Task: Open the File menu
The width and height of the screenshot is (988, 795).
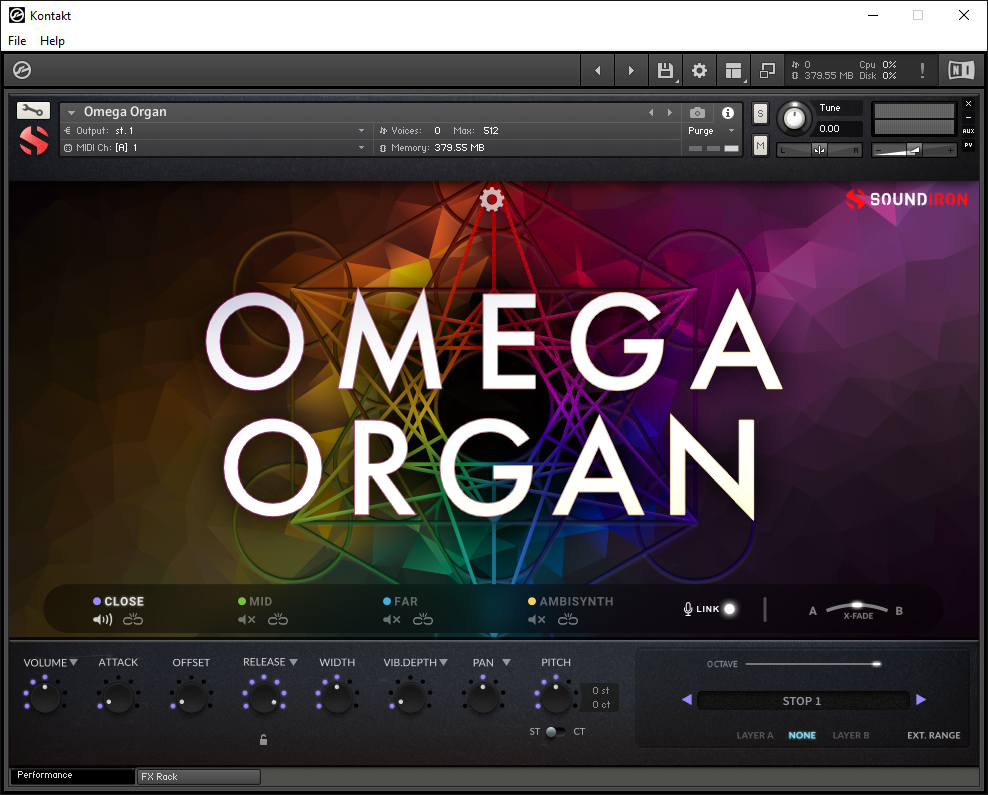Action: pyautogui.click(x=17, y=40)
